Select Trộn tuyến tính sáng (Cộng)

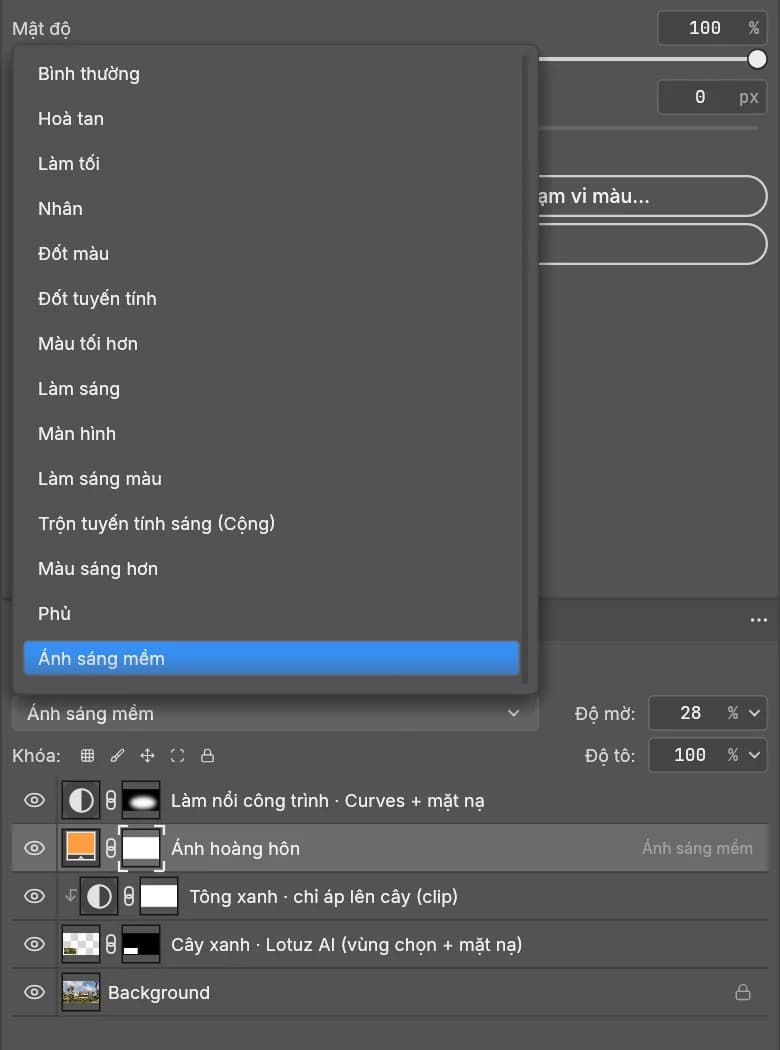271,524
